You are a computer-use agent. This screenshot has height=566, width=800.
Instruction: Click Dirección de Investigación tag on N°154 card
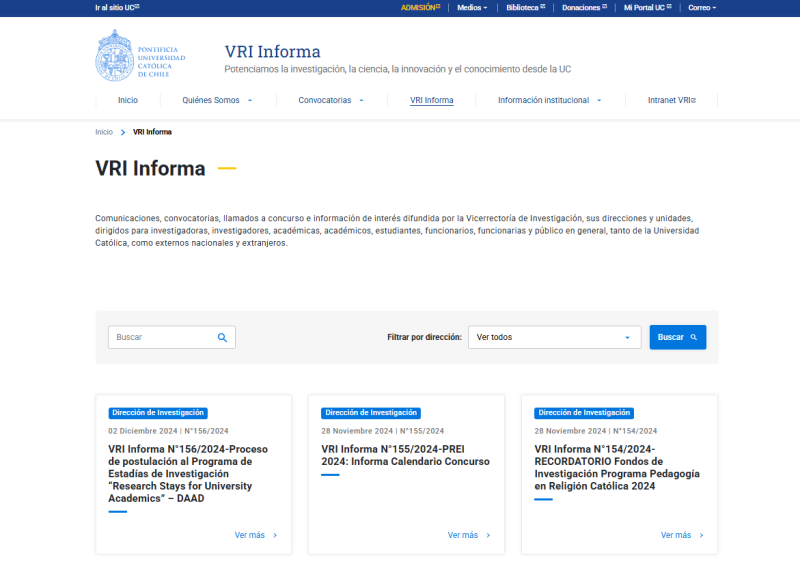point(584,413)
